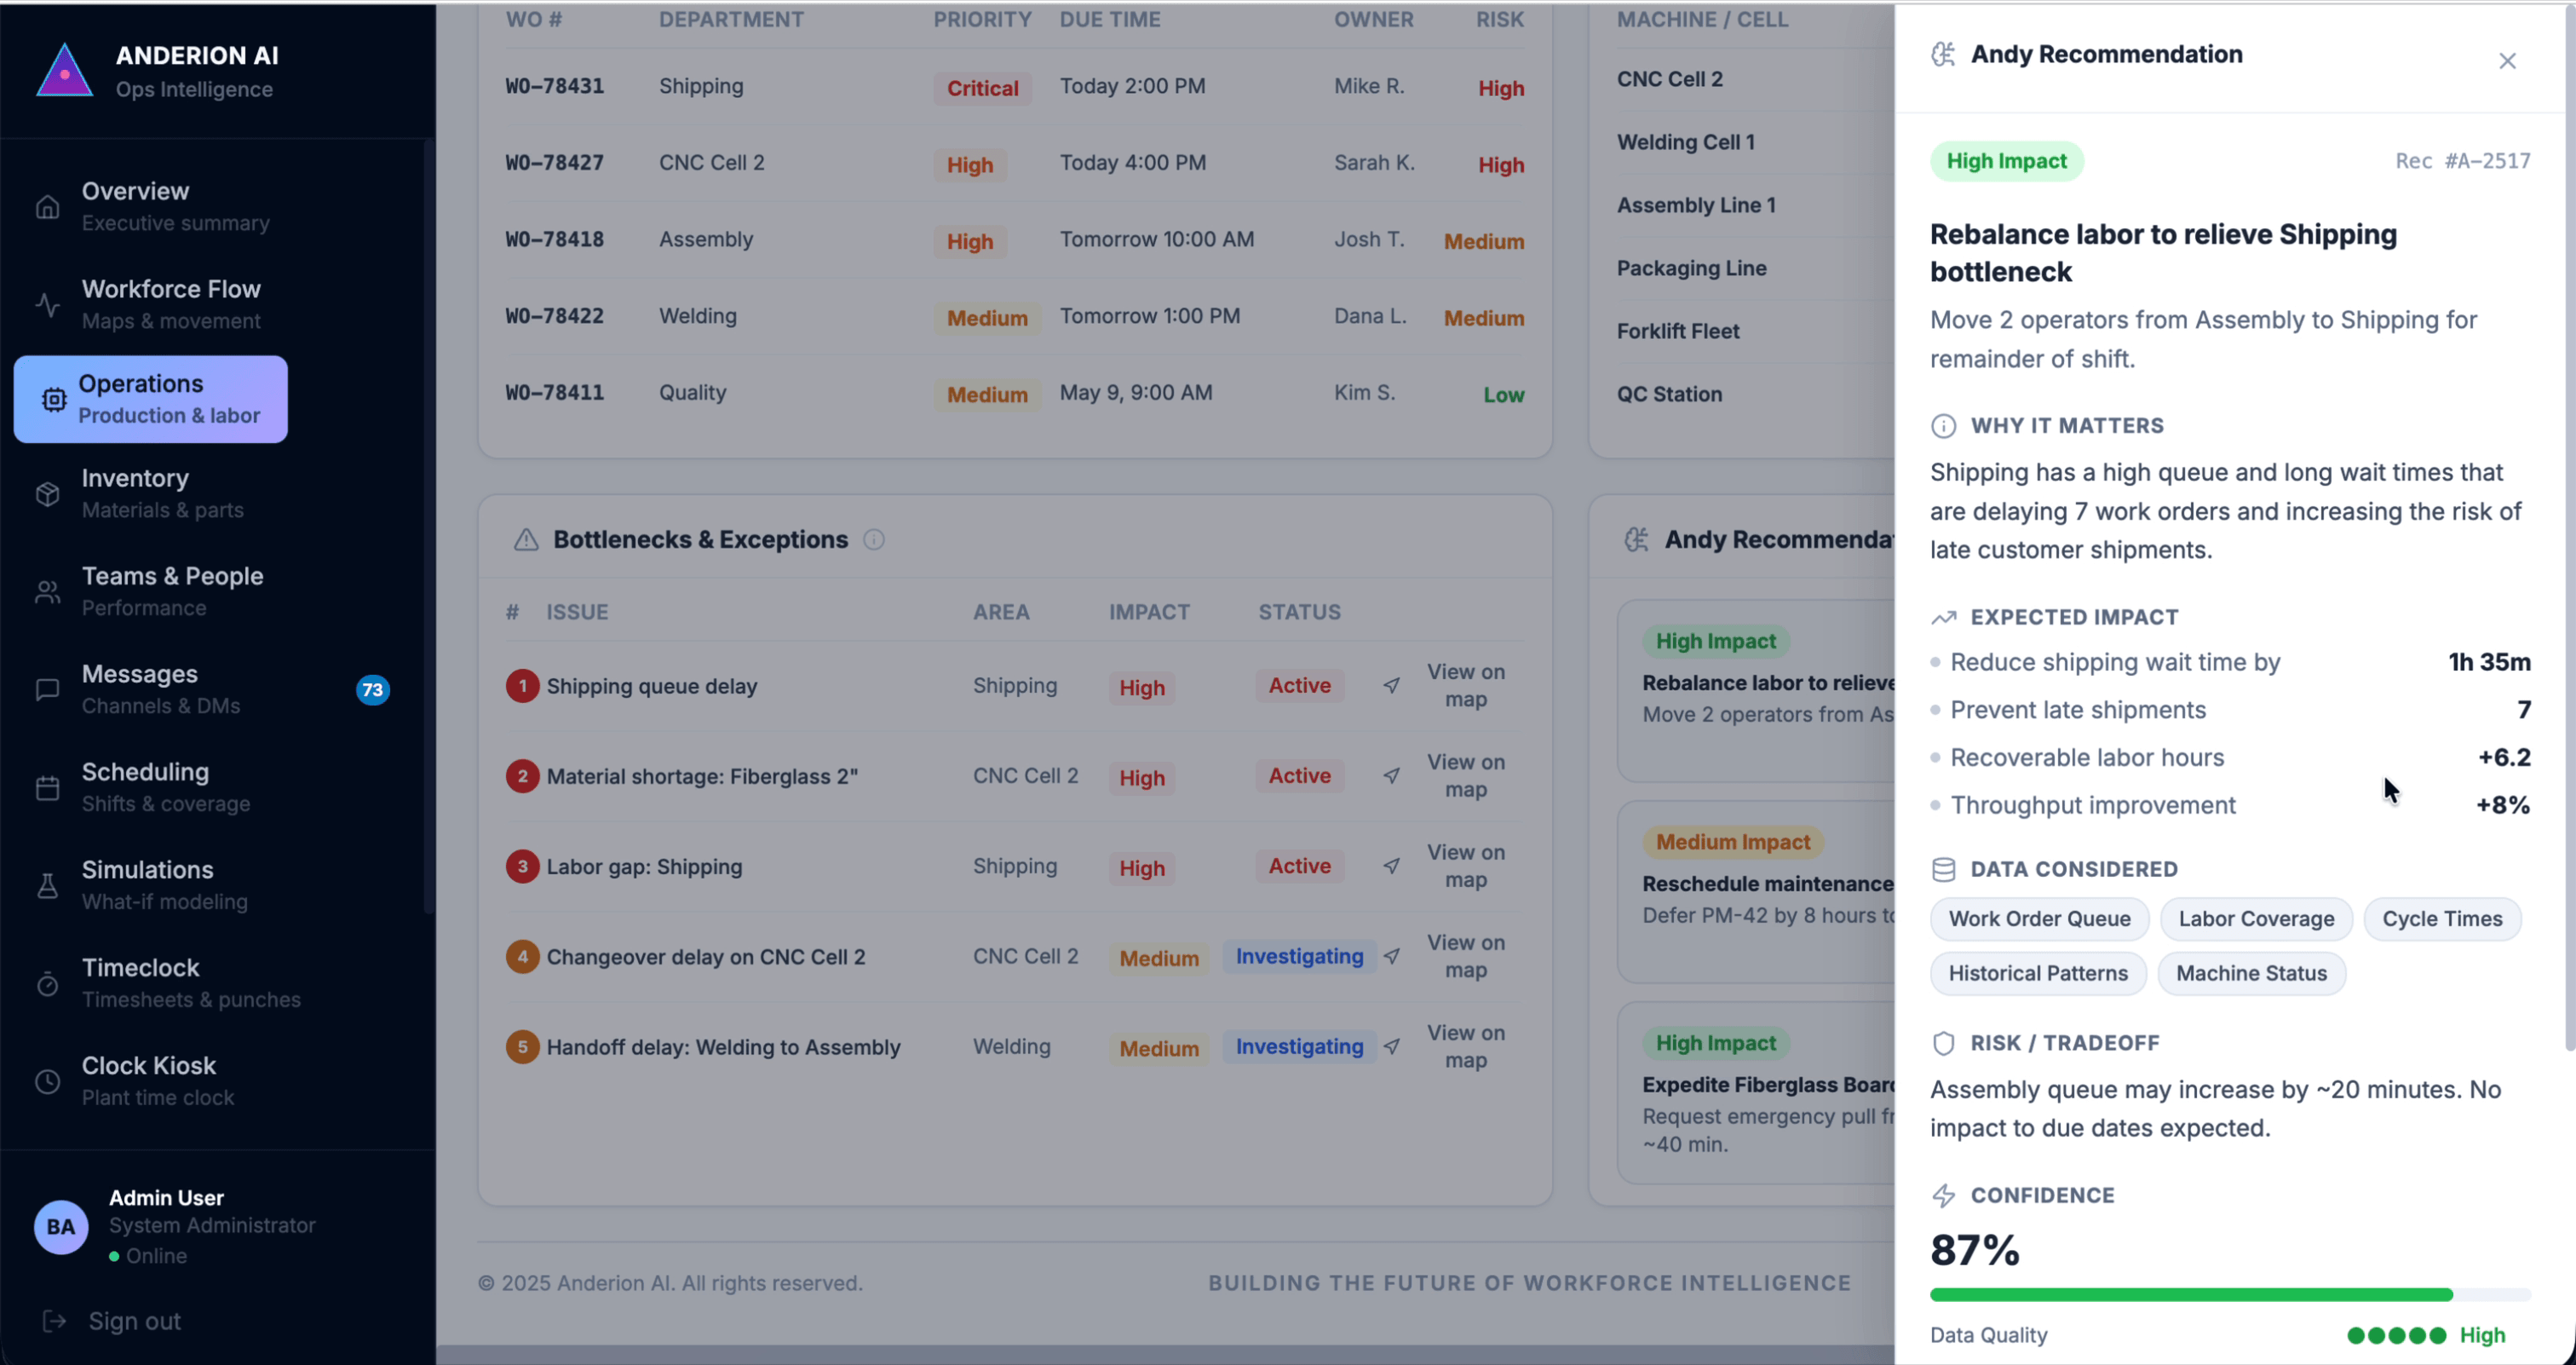2576x1365 pixels.
Task: Click the Scheduling calendar icon
Action: pyautogui.click(x=48, y=788)
